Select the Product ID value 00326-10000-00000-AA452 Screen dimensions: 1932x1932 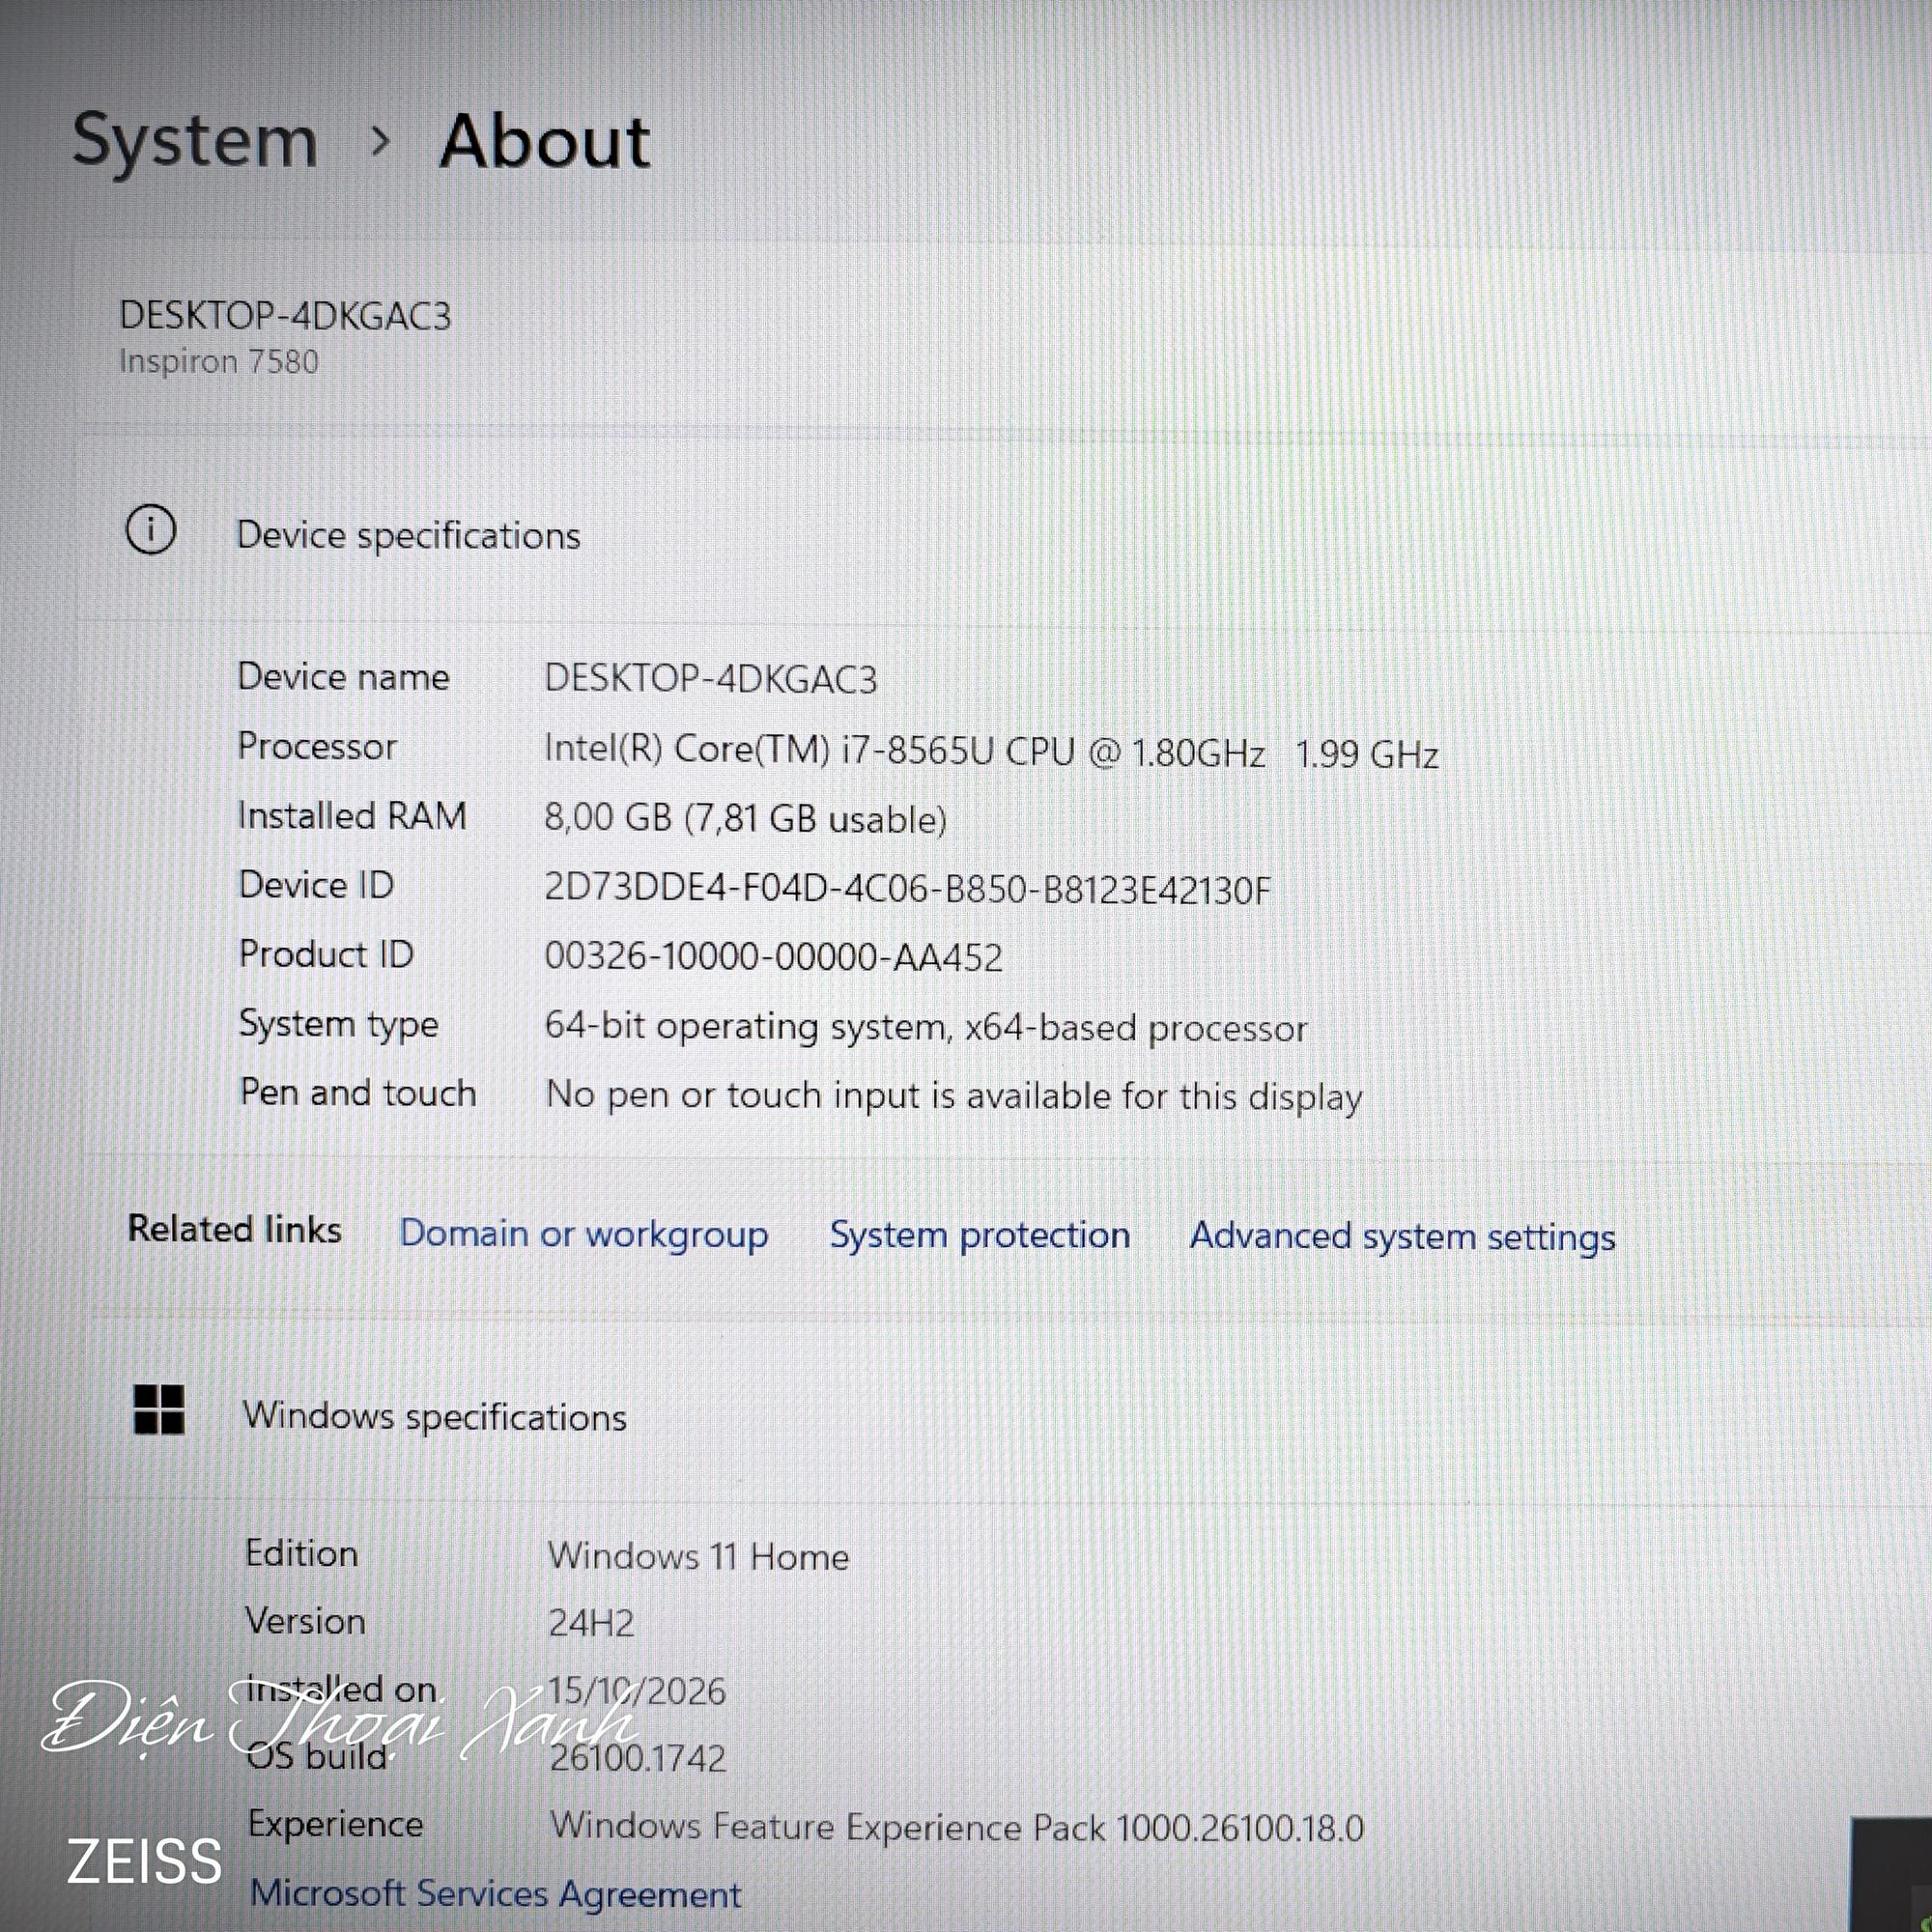[773, 957]
